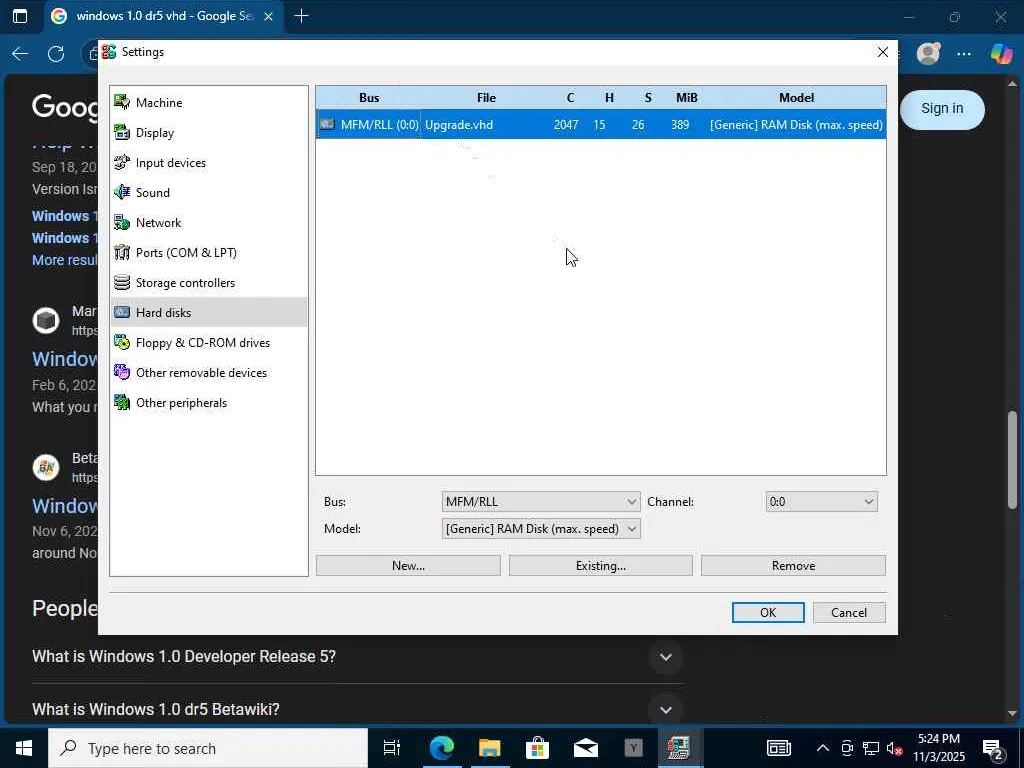Confirm settings with OK
Screen dimensions: 1024x768
(x=768, y=613)
